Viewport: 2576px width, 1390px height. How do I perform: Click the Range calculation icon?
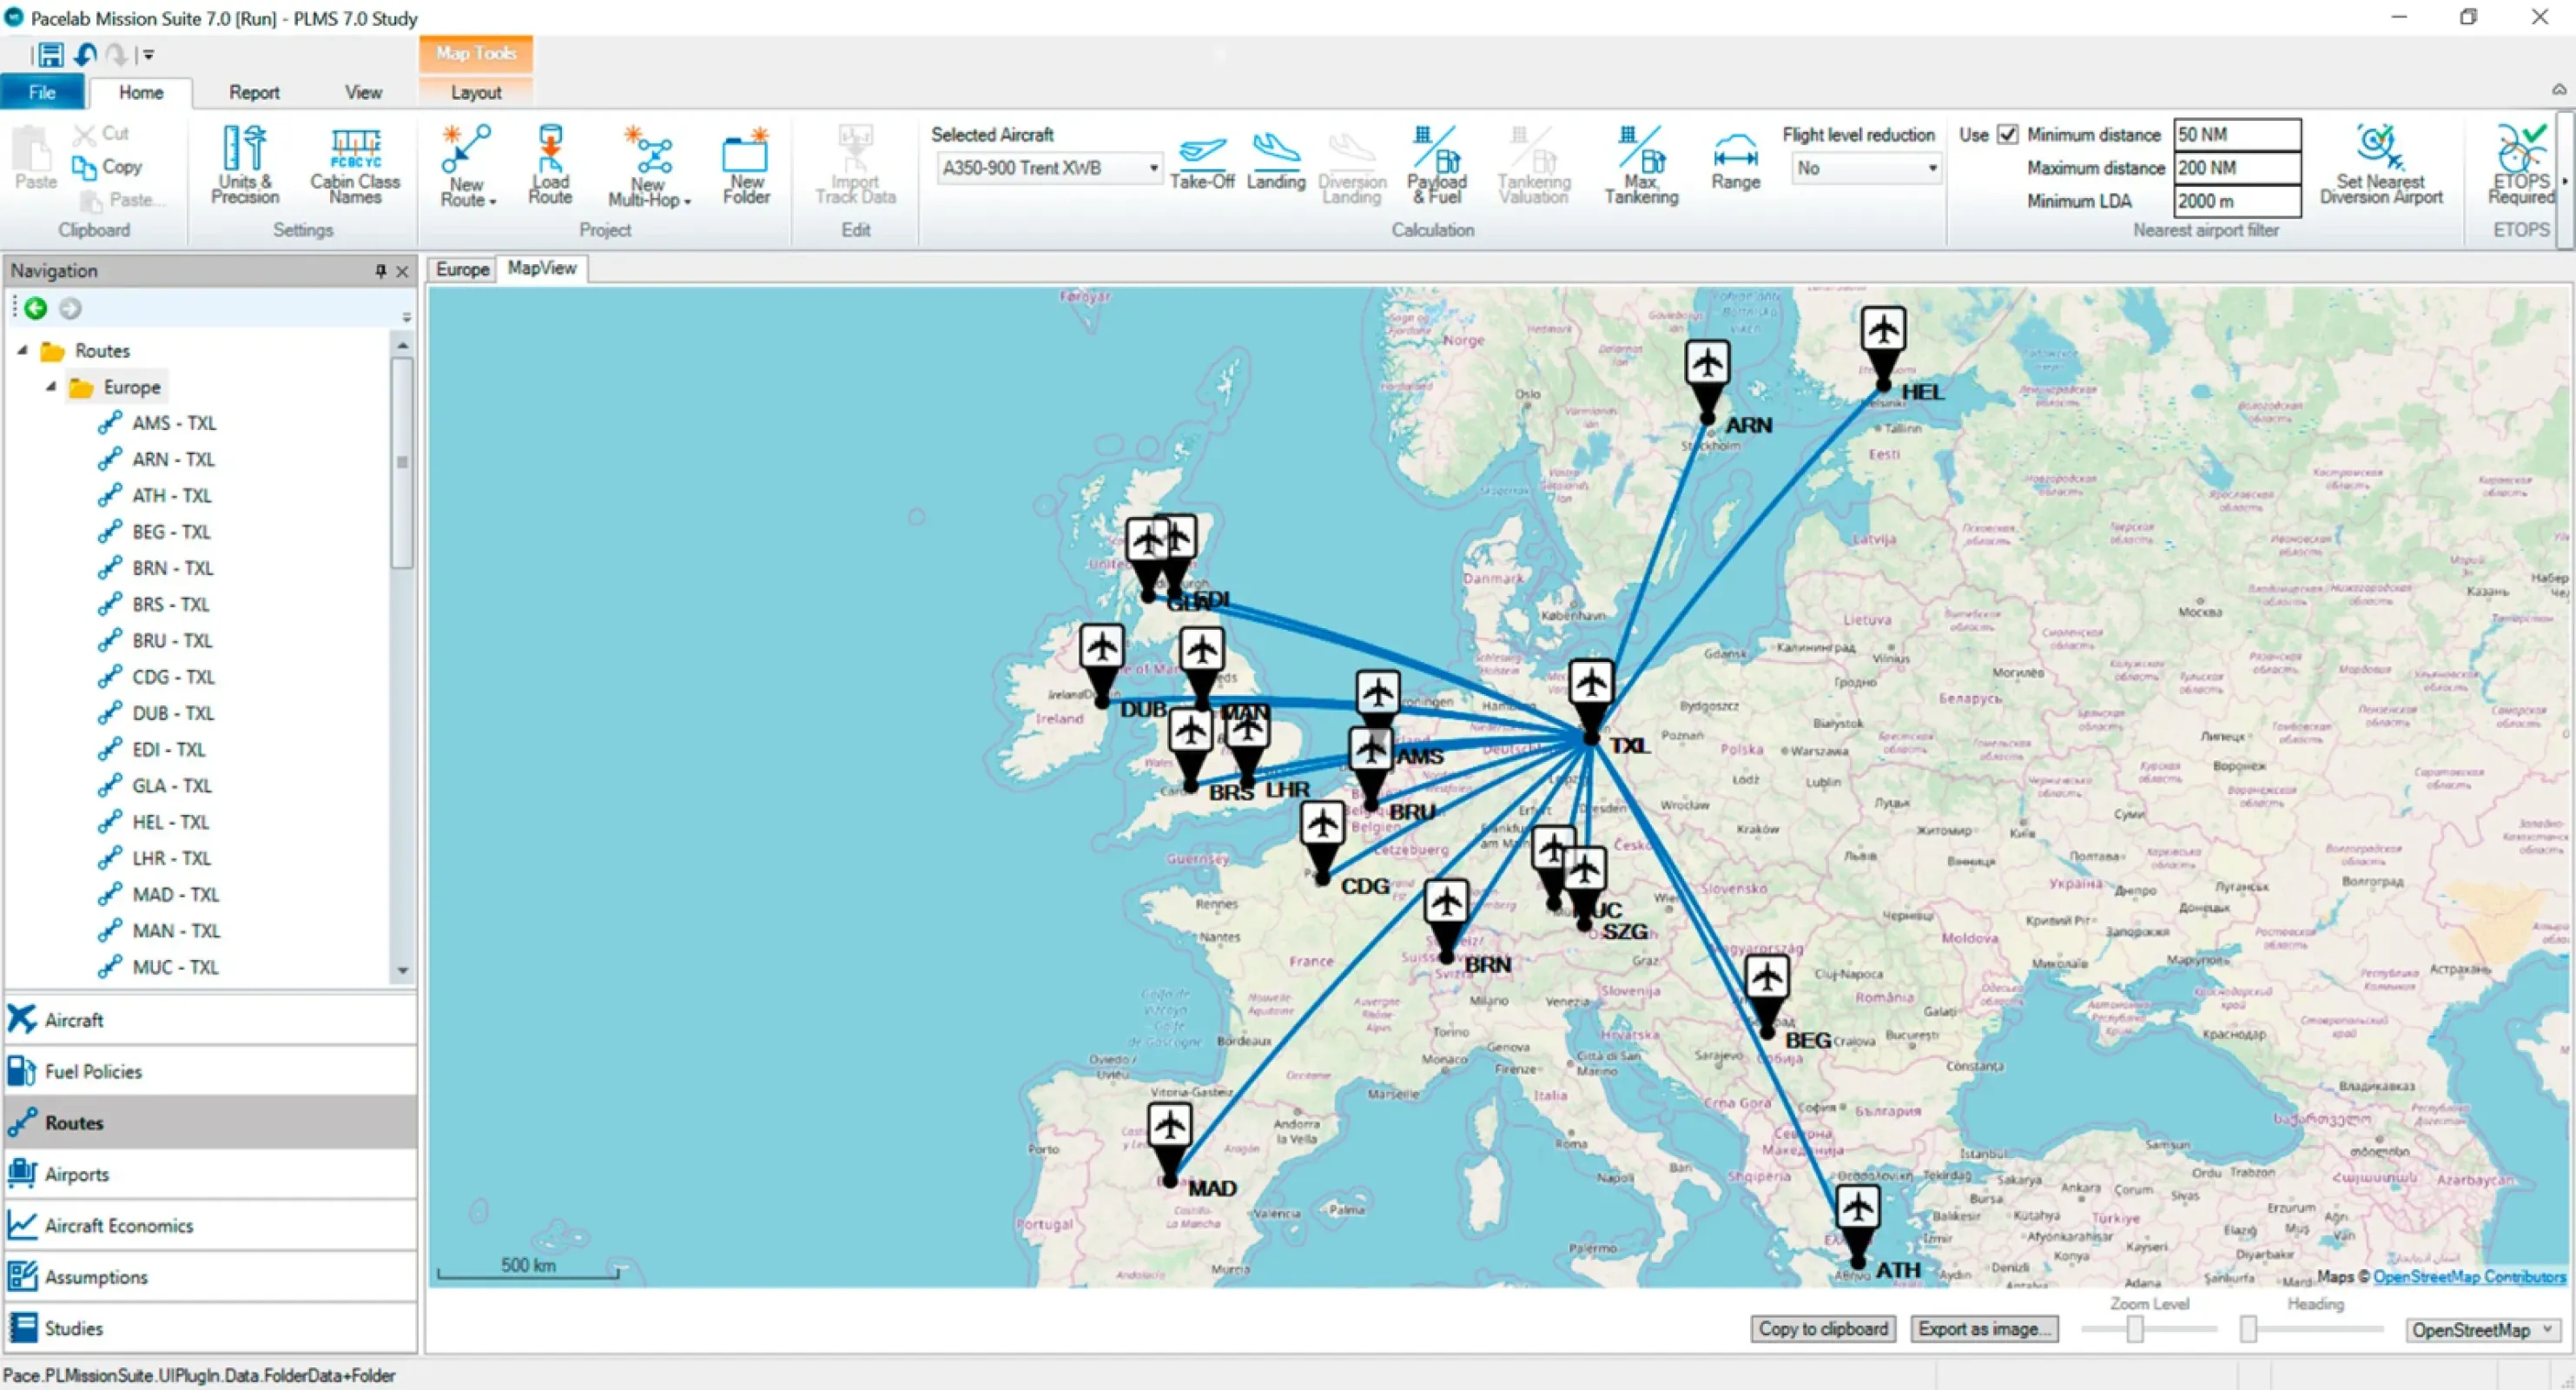point(1735,152)
